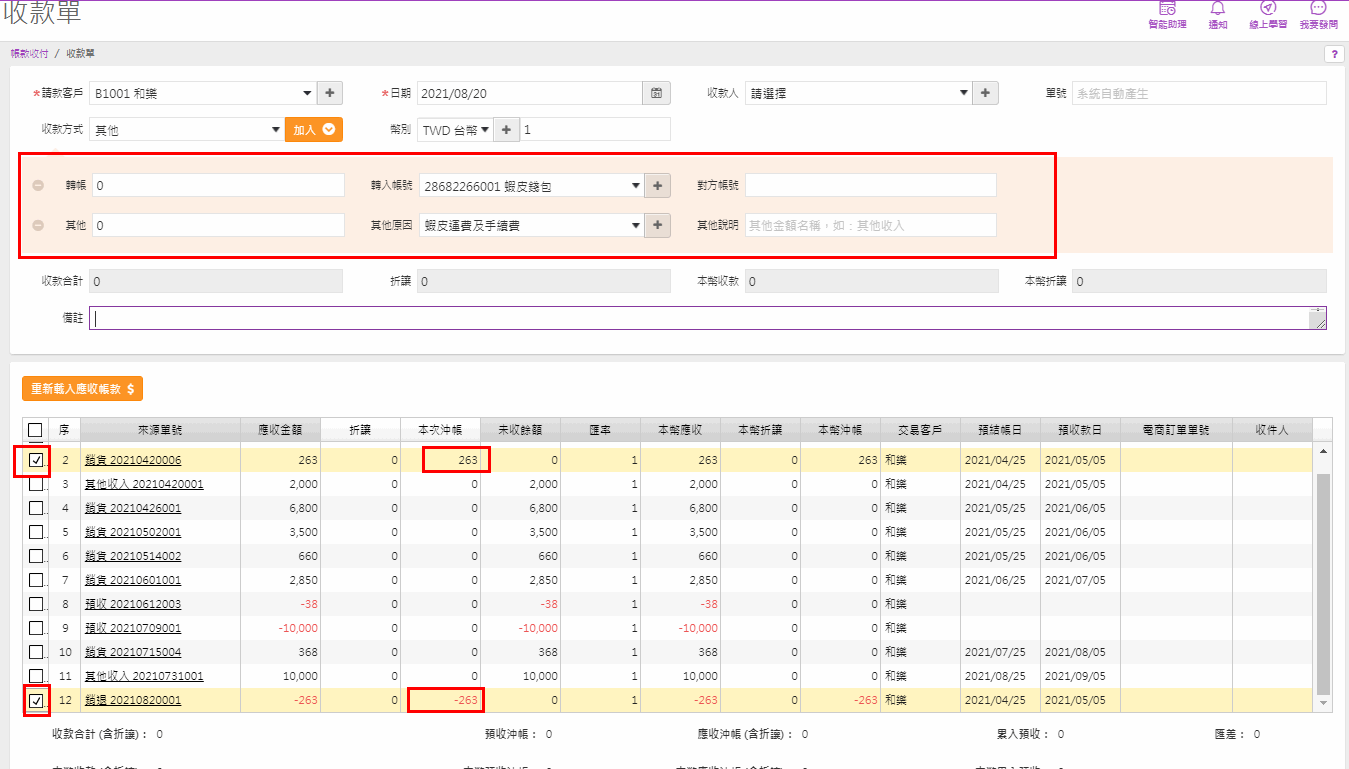Click the orange 加入 button
The image size is (1349, 769).
[314, 129]
